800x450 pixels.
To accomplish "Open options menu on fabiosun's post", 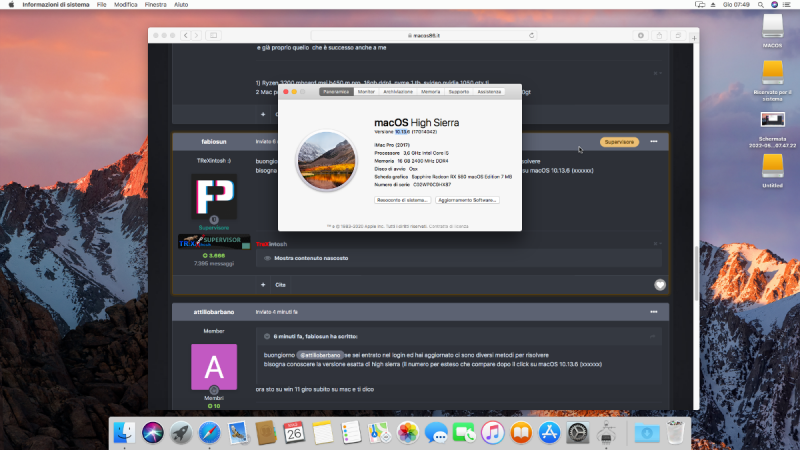I will click(654, 141).
